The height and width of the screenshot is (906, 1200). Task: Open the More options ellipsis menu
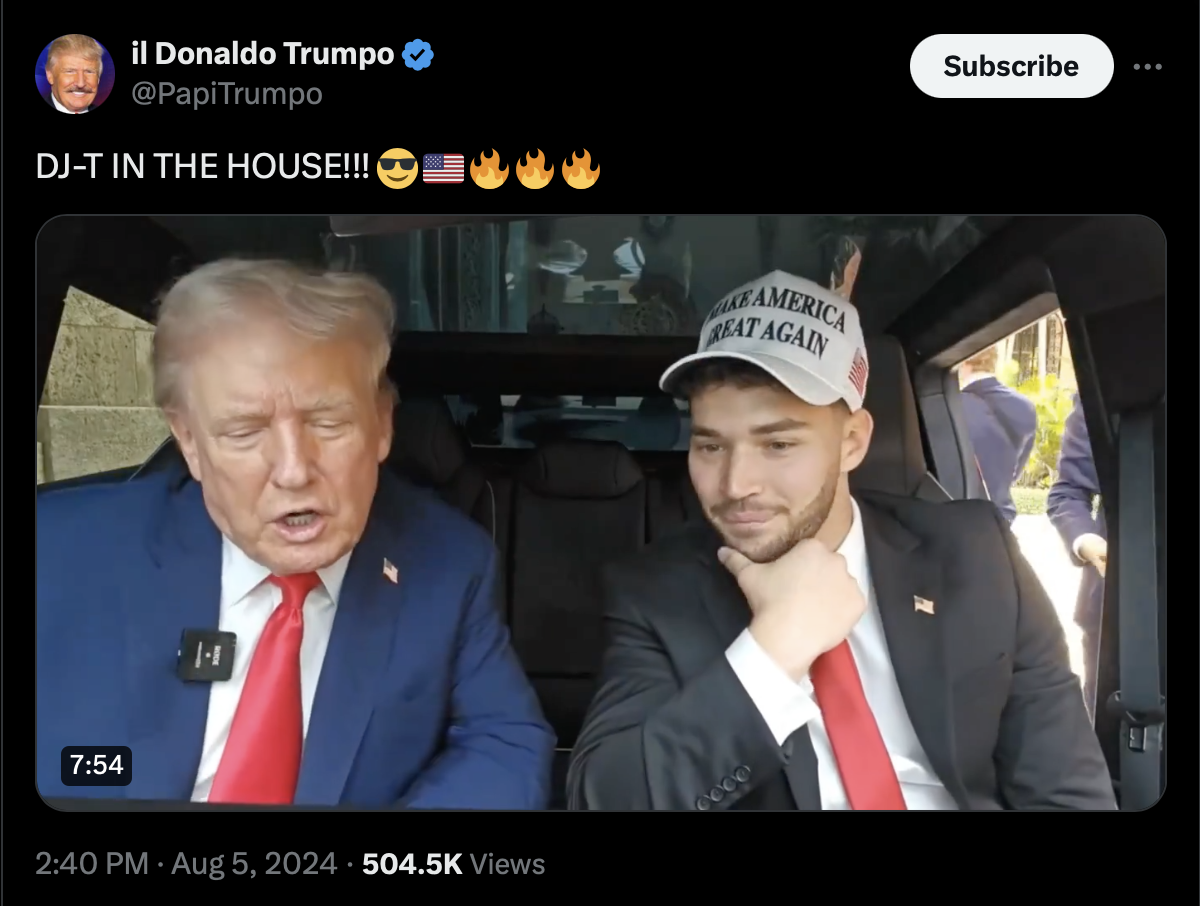(x=1147, y=66)
